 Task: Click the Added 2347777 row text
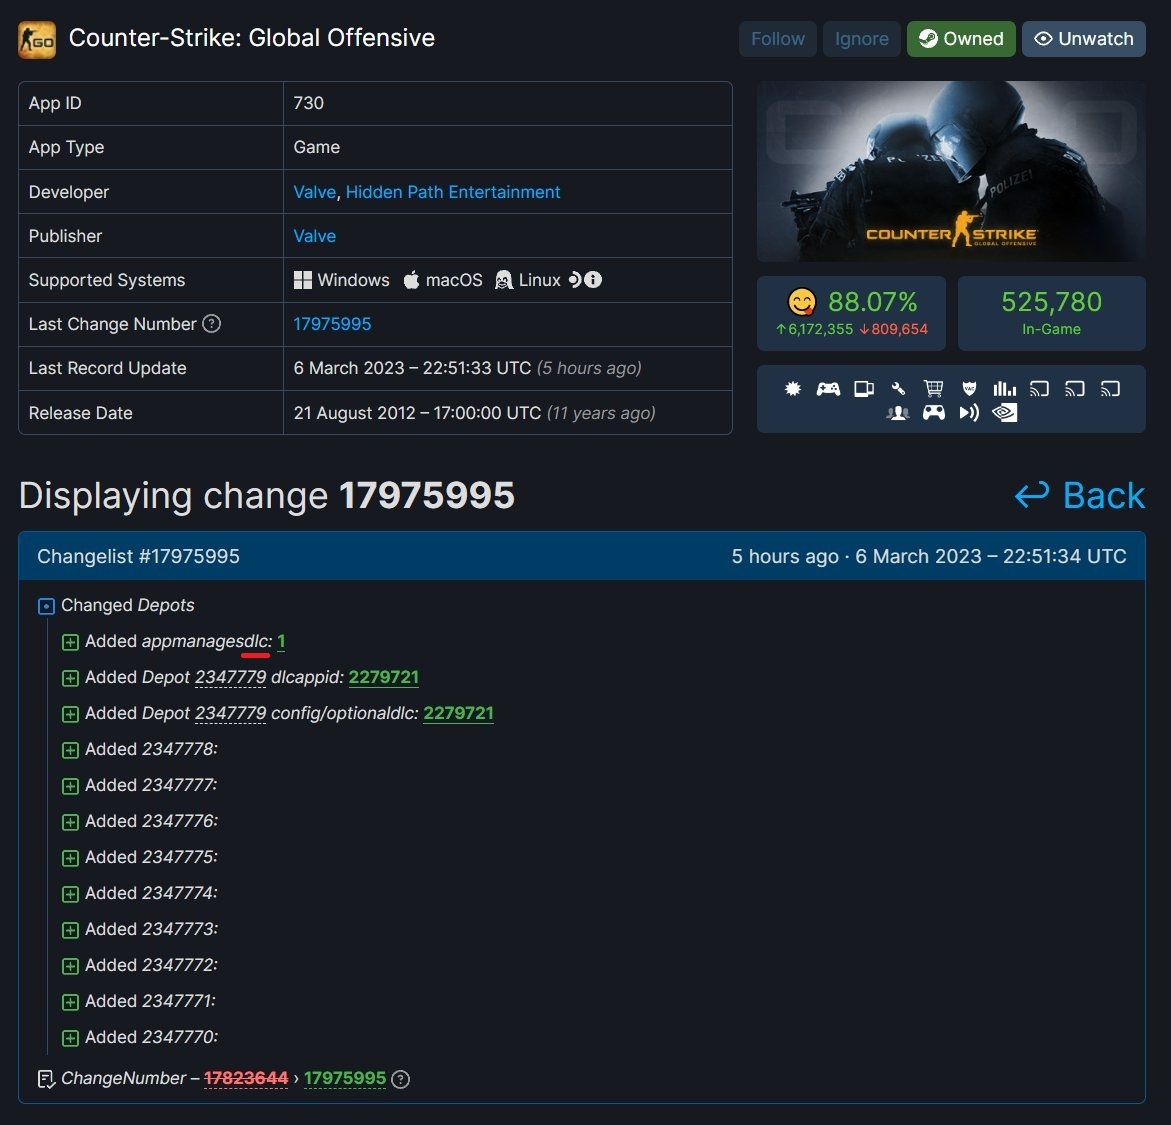coord(151,784)
